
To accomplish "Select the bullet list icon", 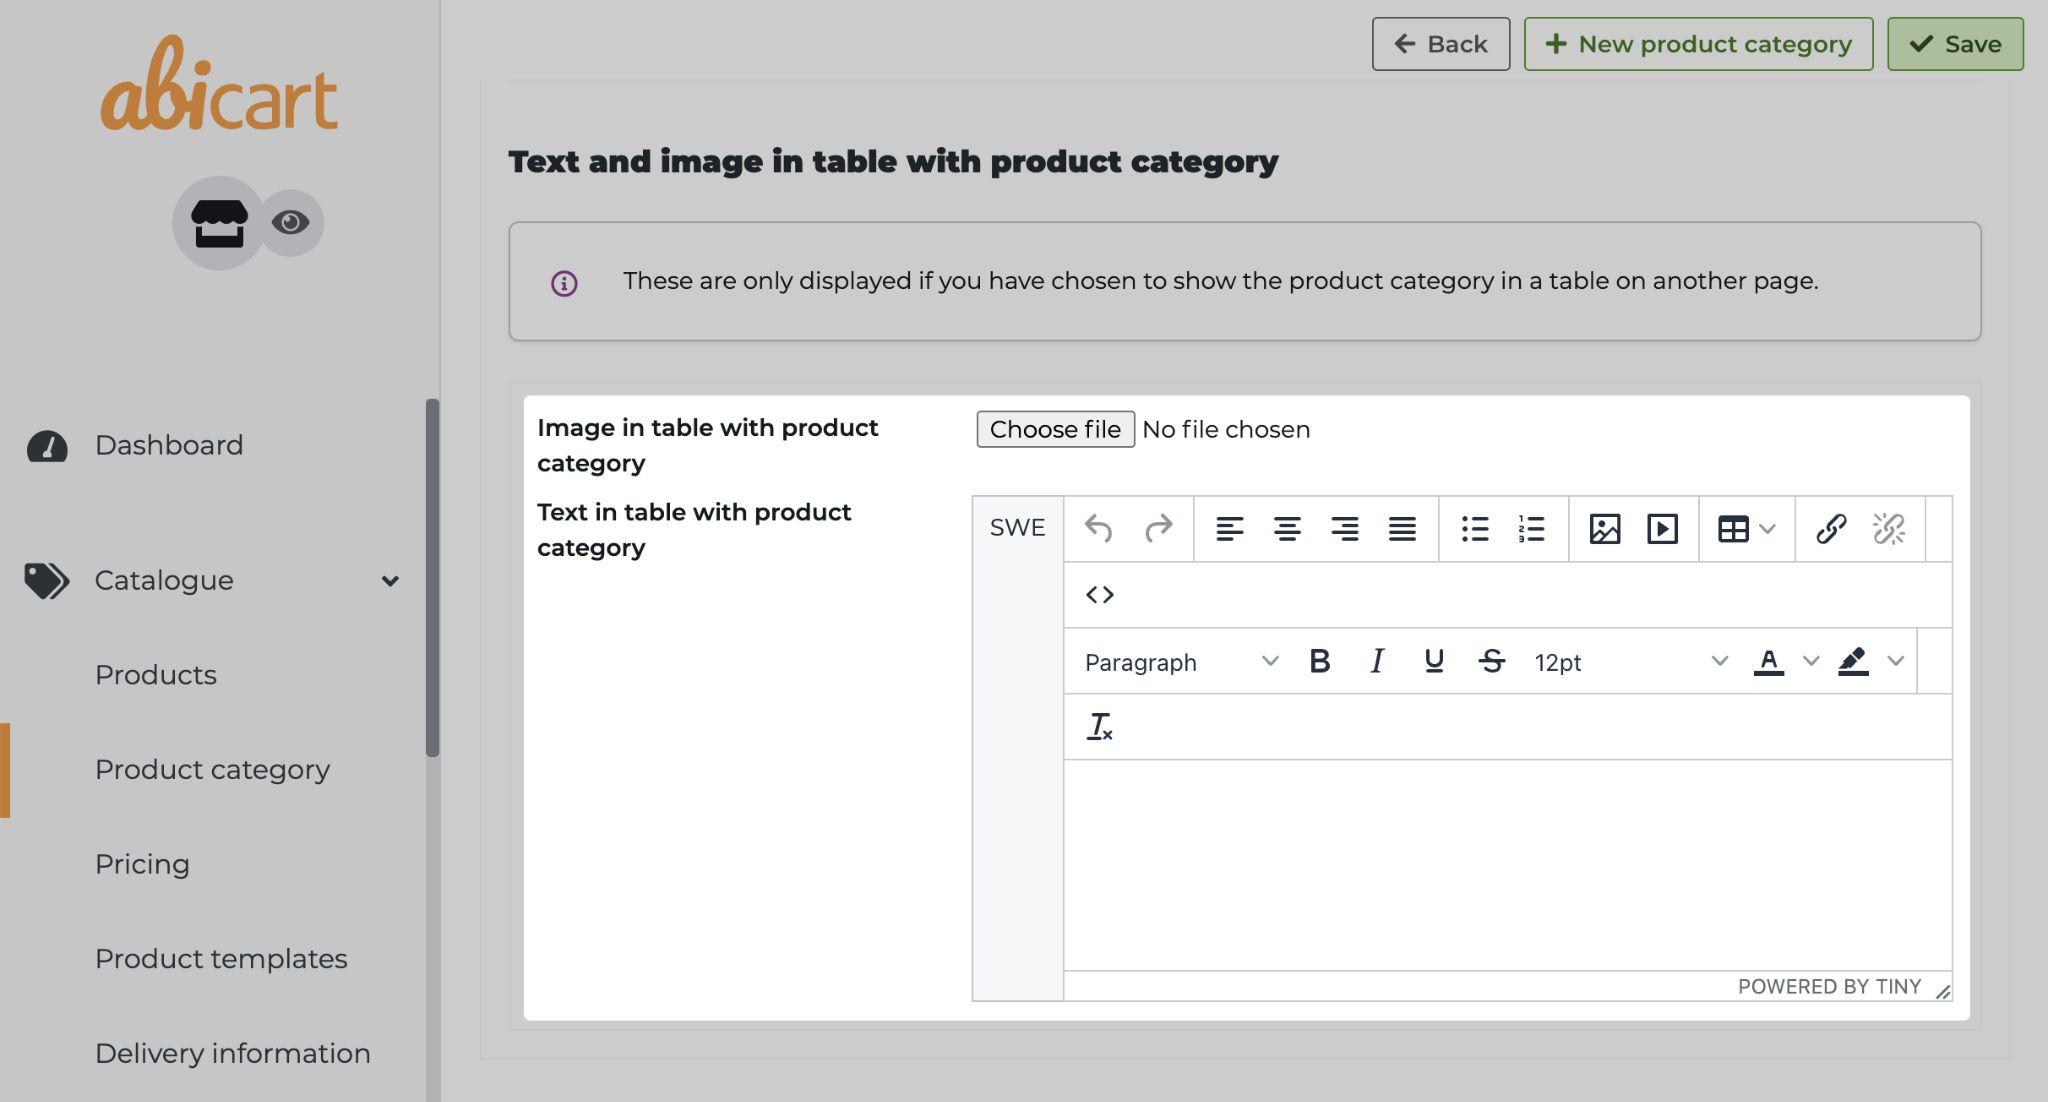I will tap(1474, 528).
